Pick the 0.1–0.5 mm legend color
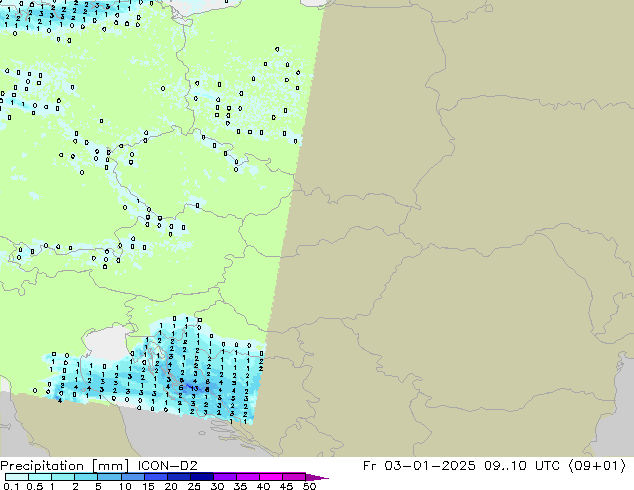Screen dimensions: 634x490 pos(17,477)
